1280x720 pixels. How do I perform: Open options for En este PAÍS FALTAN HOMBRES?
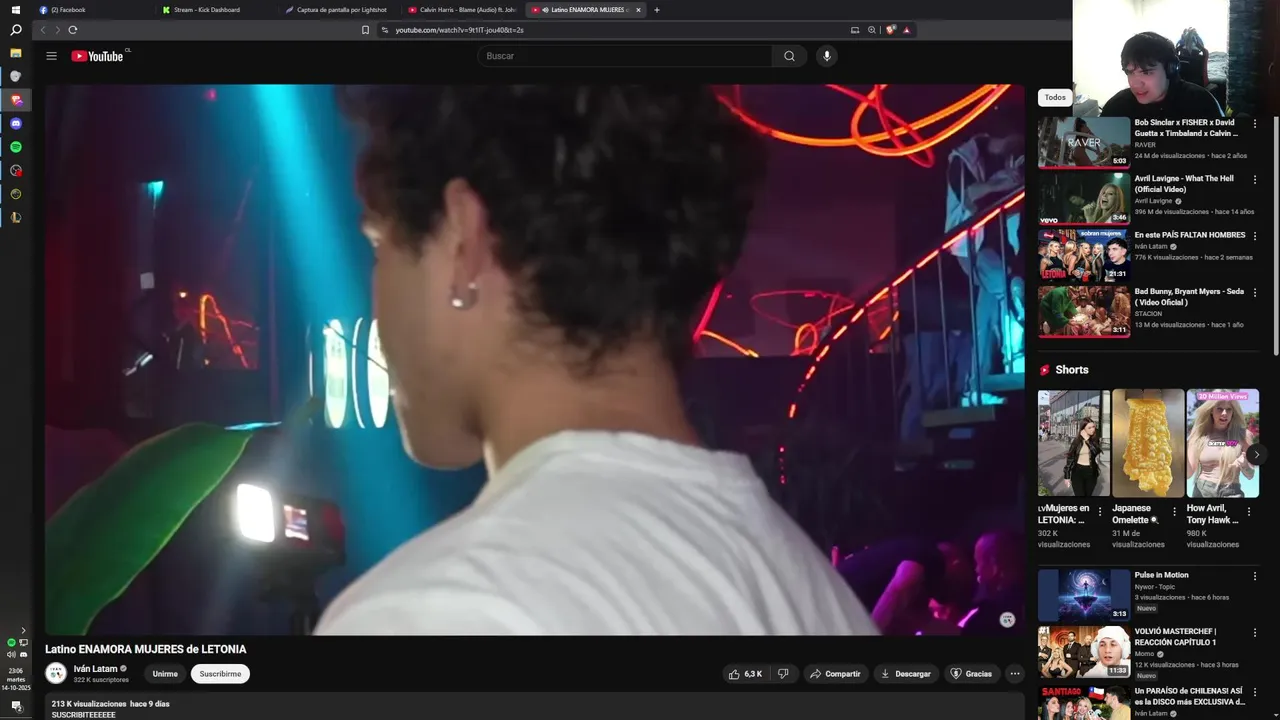1255,236
